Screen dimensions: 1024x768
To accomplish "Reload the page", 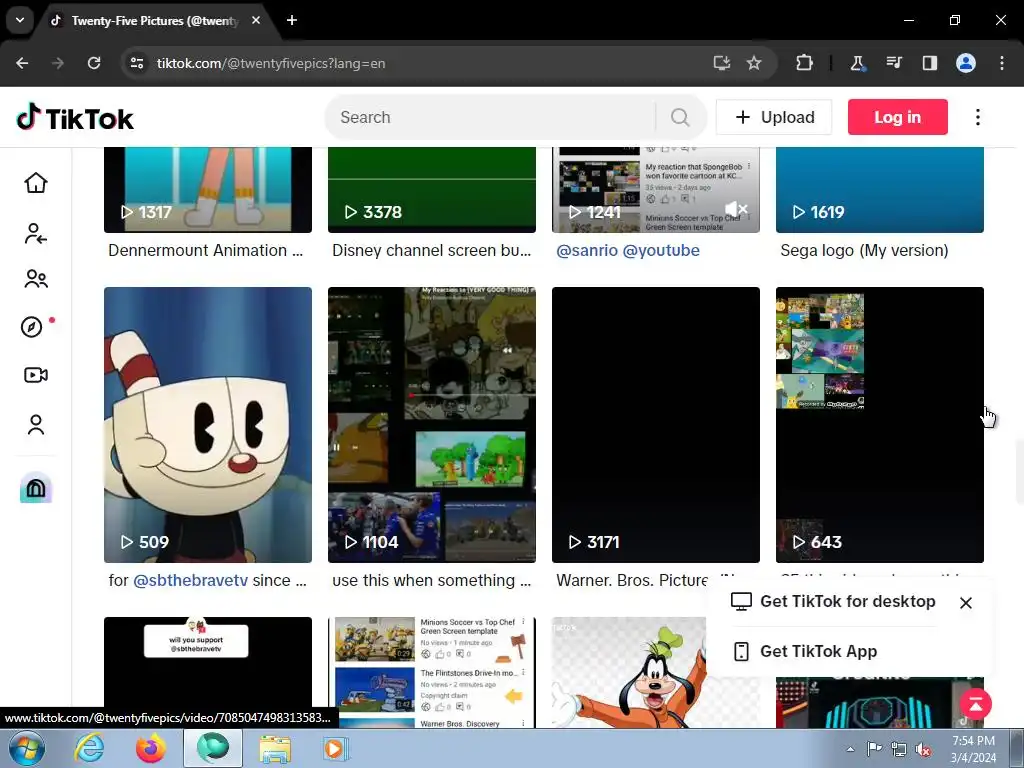I will (x=94, y=63).
